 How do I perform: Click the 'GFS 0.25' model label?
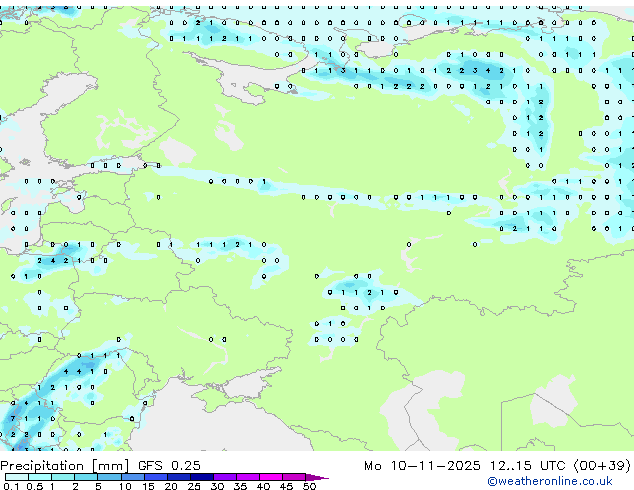pos(169,465)
